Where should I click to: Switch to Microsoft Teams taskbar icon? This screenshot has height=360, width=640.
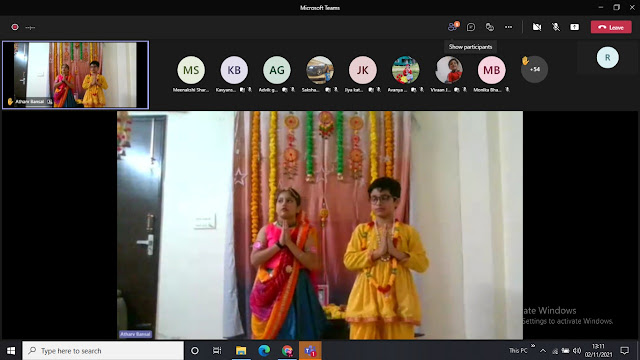coord(310,351)
